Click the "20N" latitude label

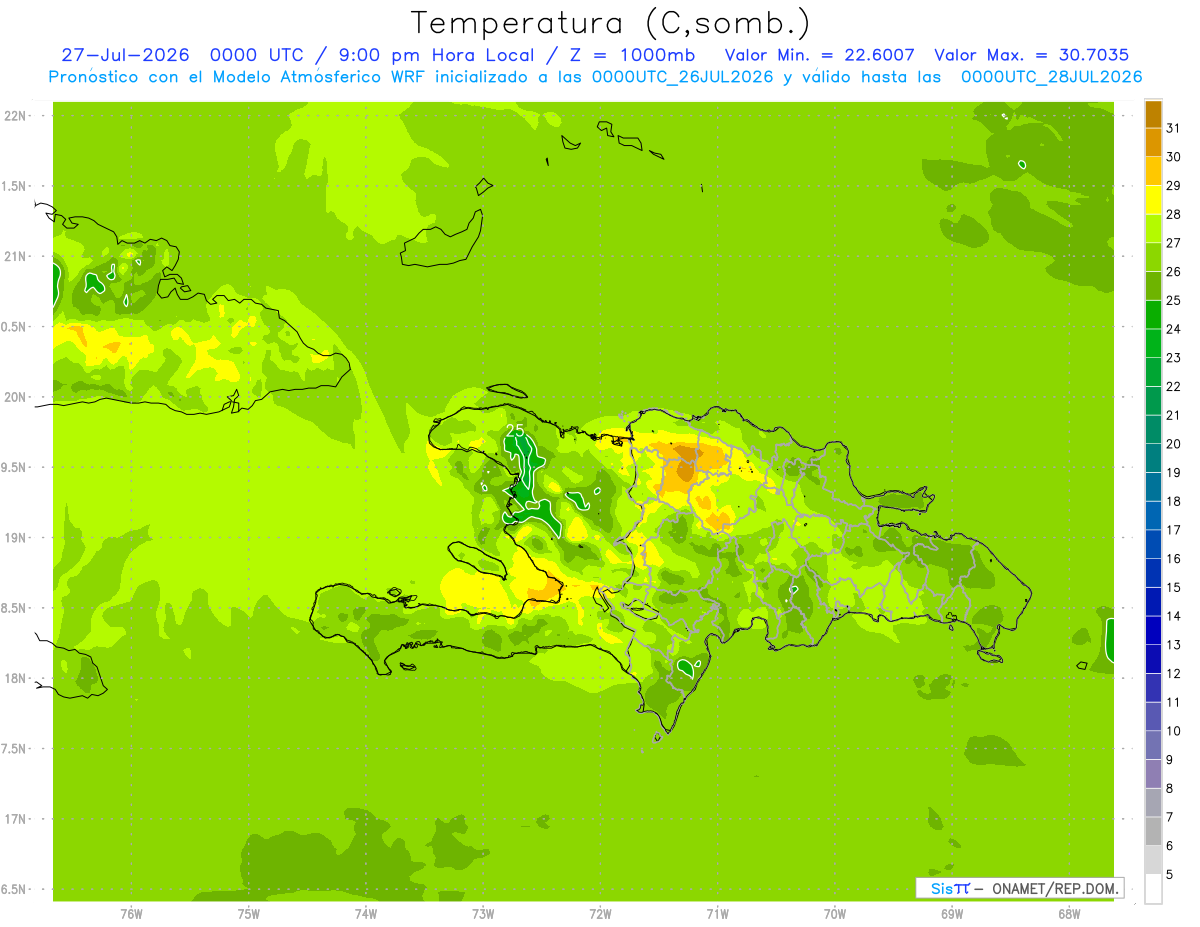[14, 397]
